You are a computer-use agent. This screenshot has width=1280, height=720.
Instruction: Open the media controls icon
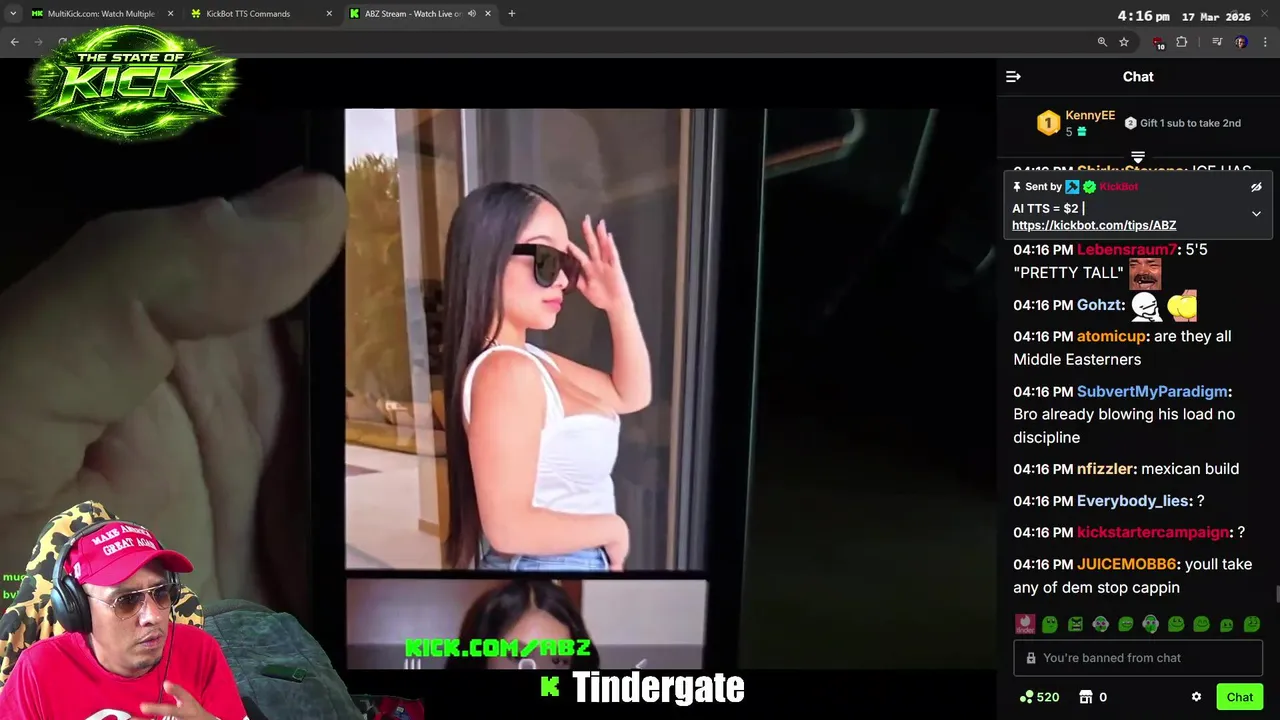[1217, 42]
